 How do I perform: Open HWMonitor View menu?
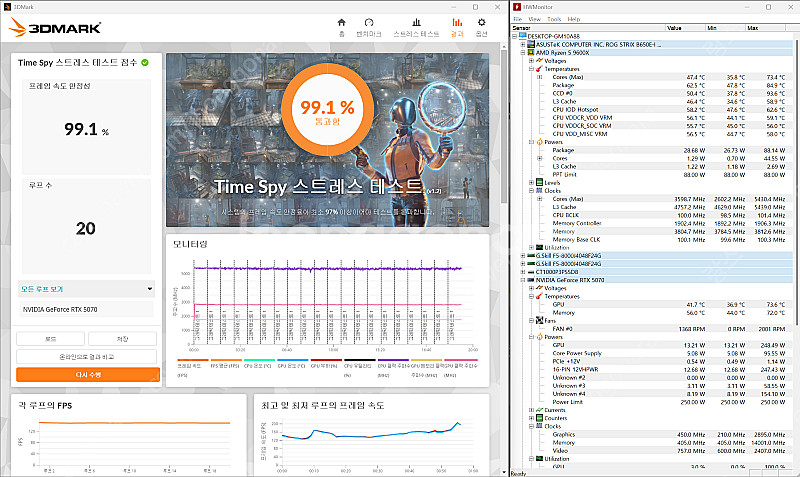pos(534,19)
